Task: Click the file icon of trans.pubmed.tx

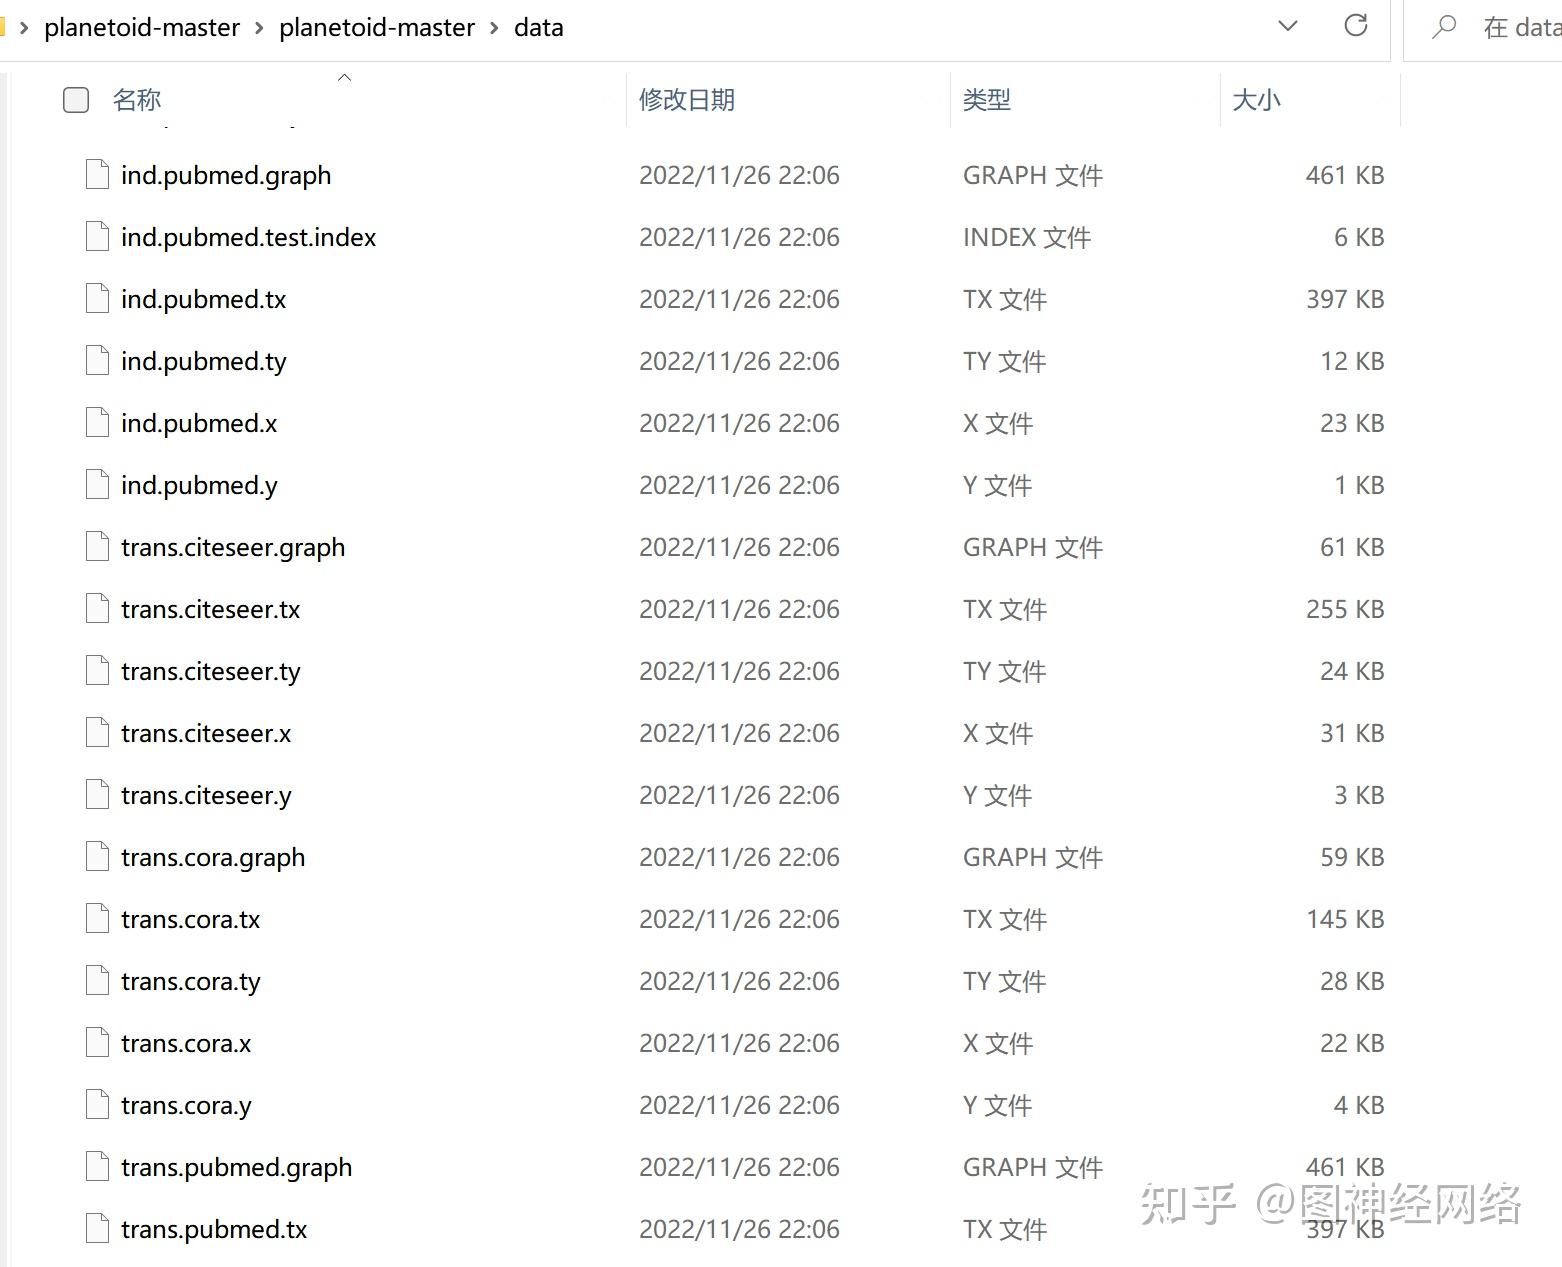Action: [97, 1229]
